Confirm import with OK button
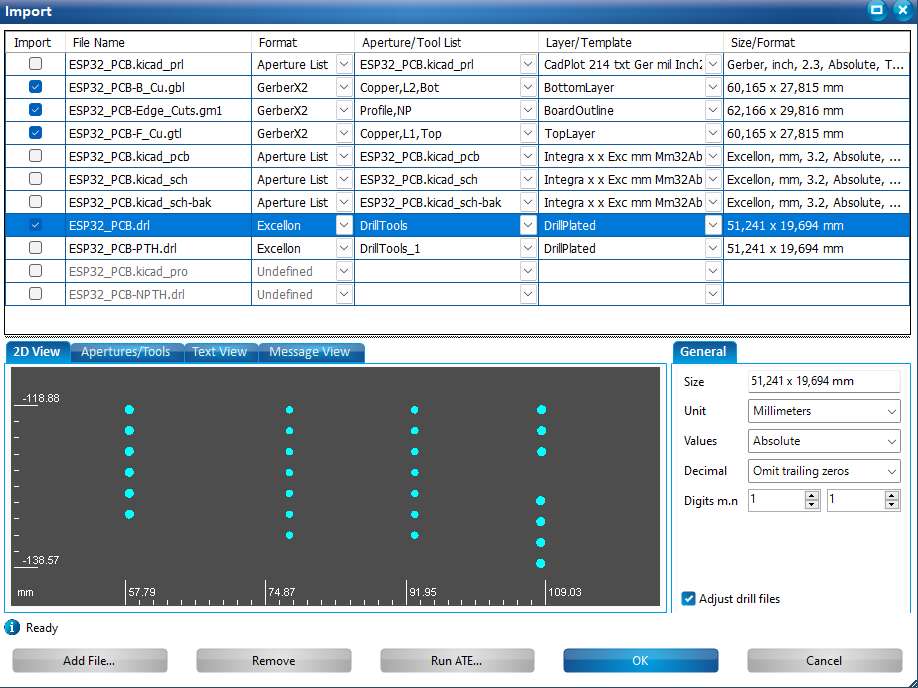The width and height of the screenshot is (918, 688). click(640, 660)
